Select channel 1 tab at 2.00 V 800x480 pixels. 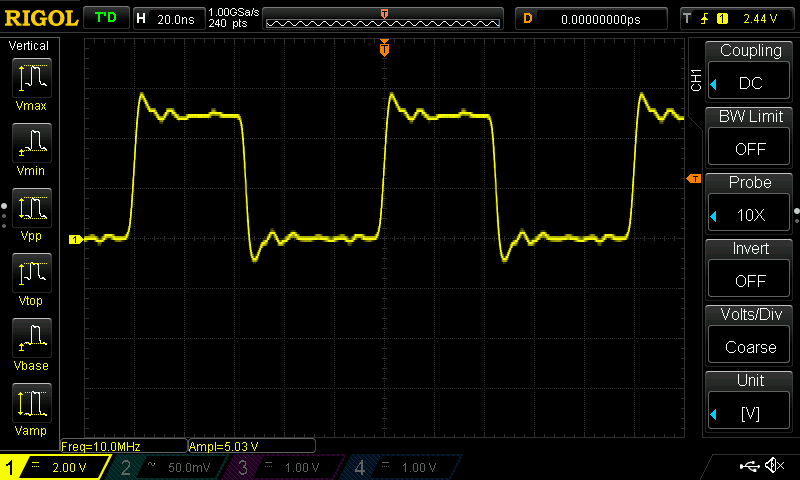coord(55,467)
